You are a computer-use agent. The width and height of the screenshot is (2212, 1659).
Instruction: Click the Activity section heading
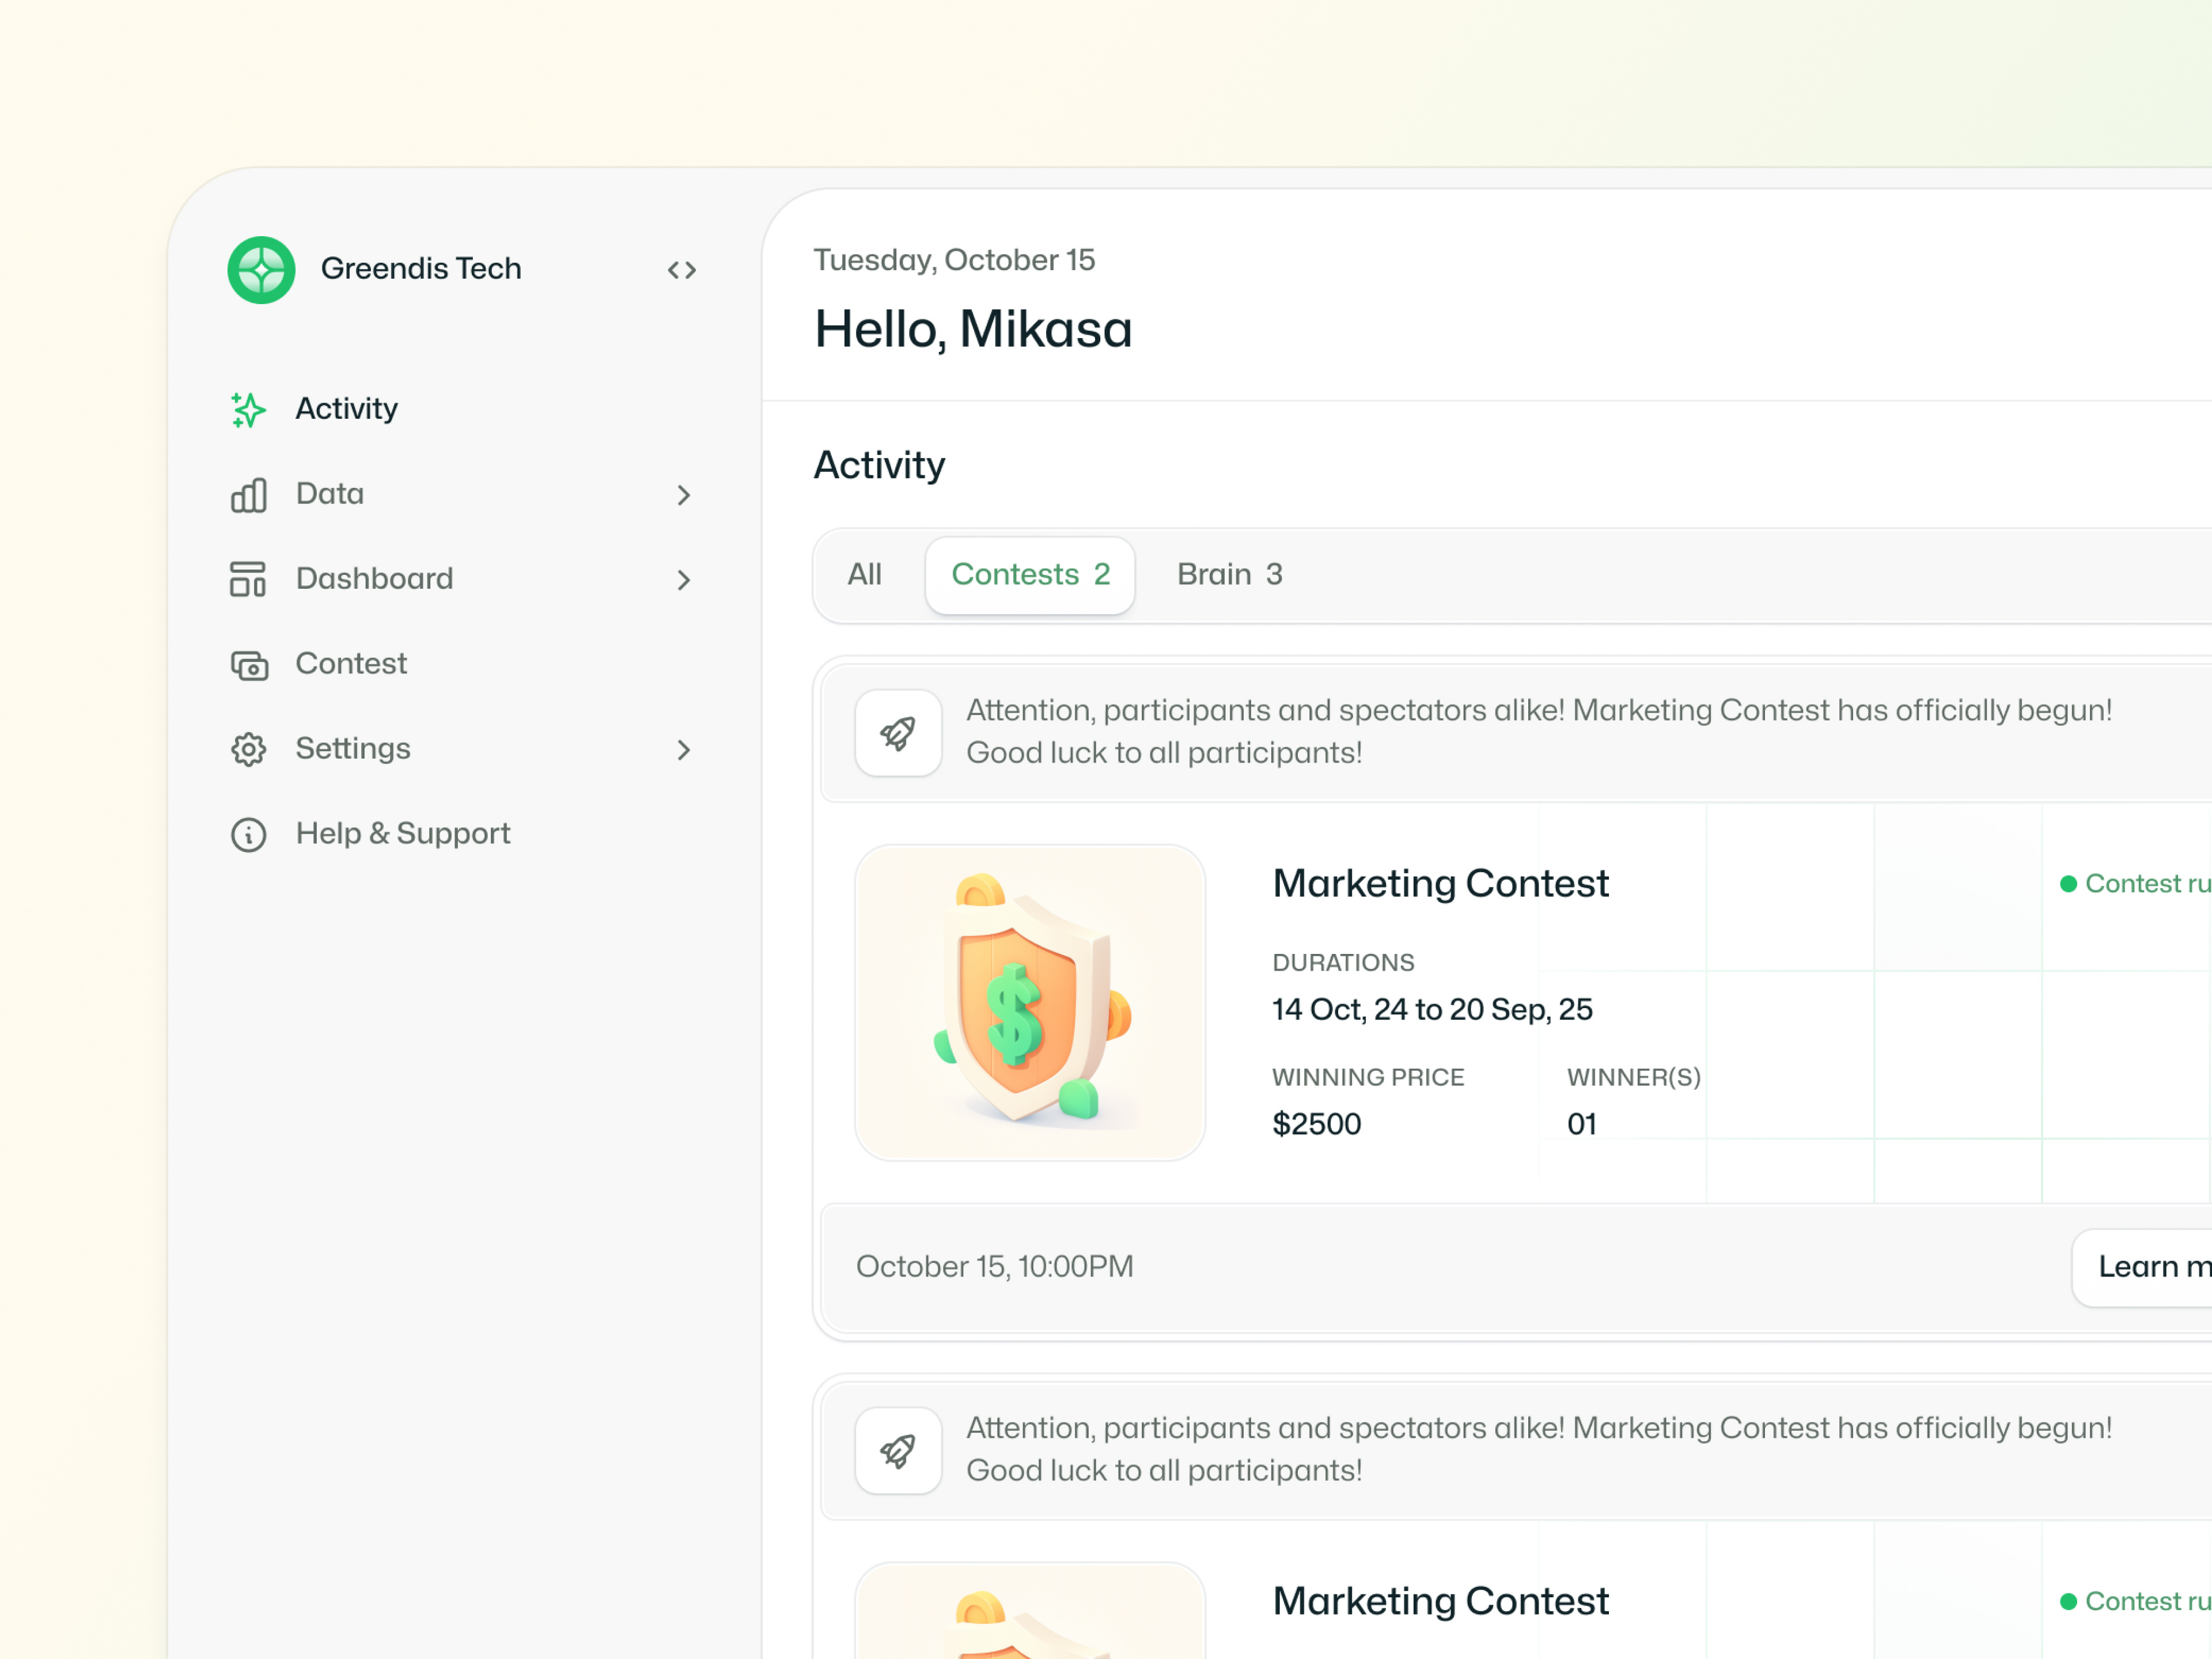click(x=879, y=466)
